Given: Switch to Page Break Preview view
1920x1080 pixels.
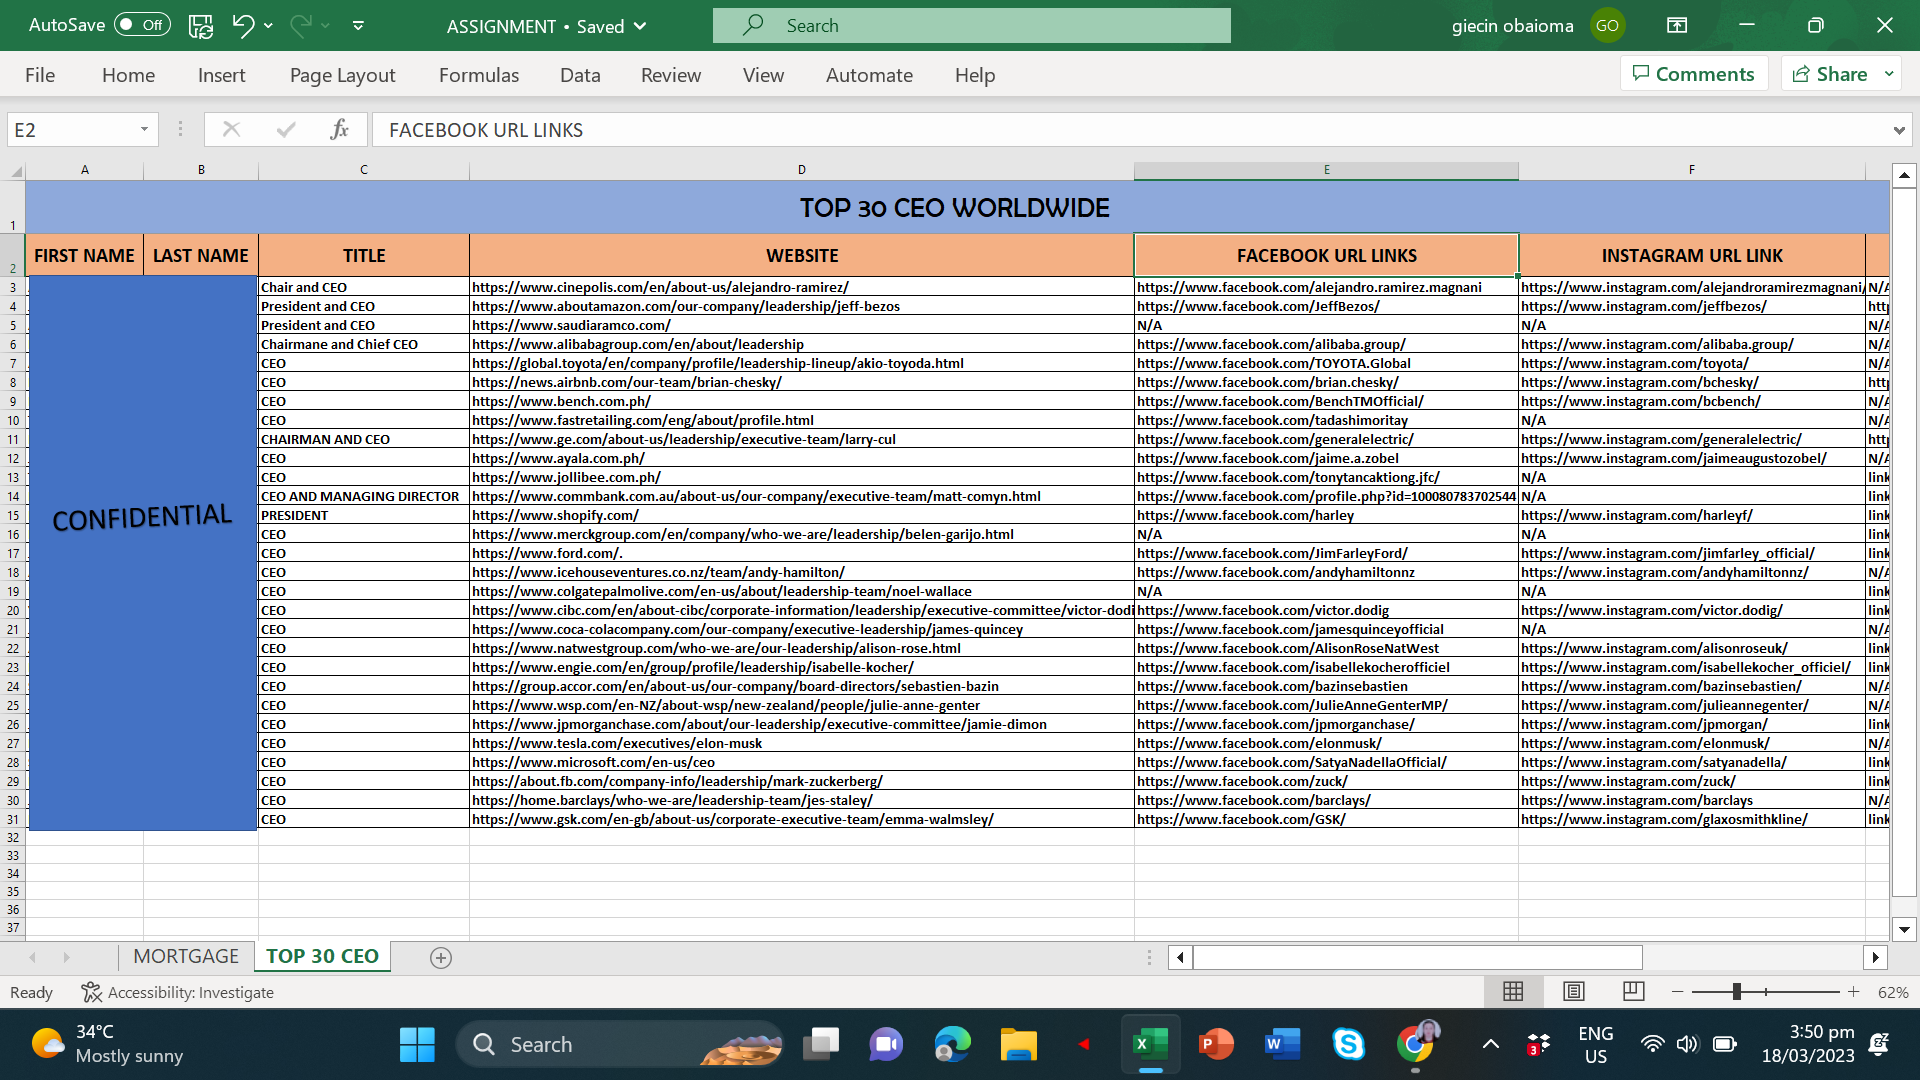Looking at the screenshot, I should (1633, 991).
